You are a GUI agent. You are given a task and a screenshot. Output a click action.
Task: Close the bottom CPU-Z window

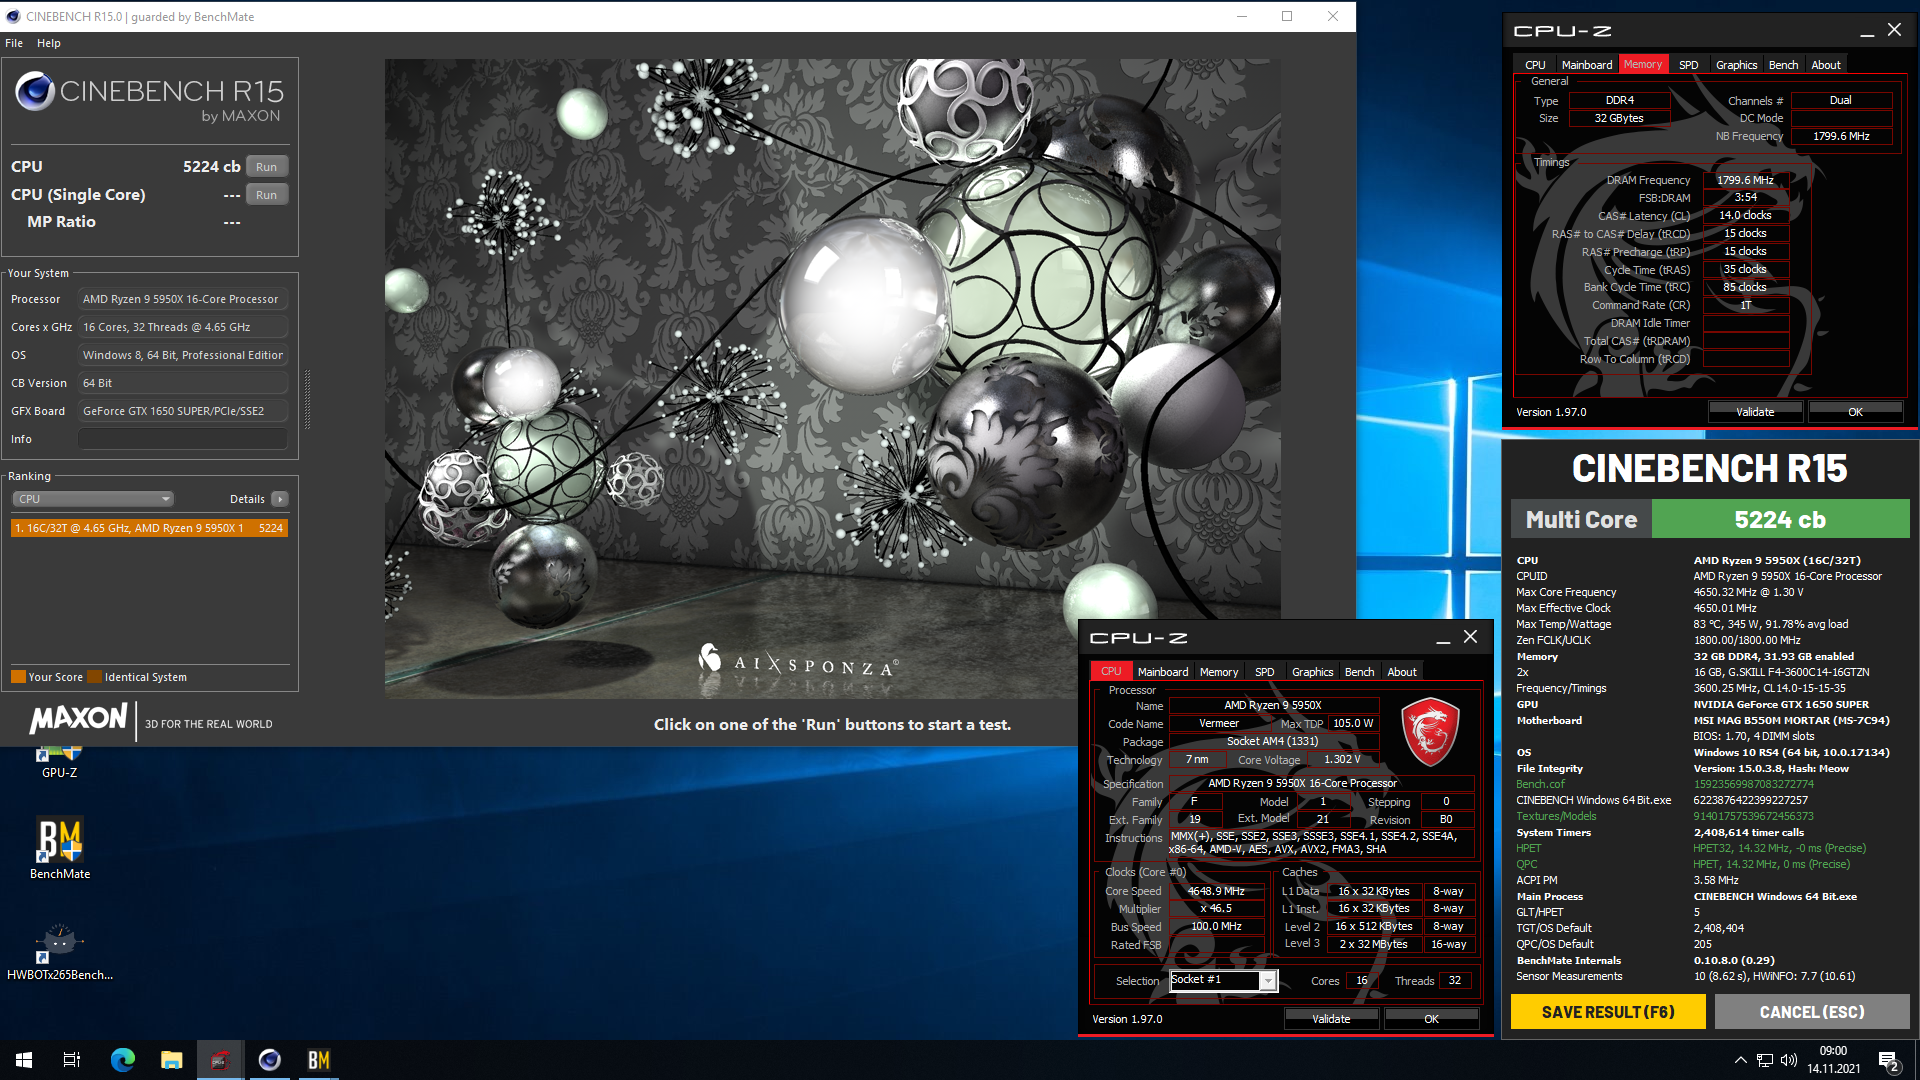click(1470, 637)
